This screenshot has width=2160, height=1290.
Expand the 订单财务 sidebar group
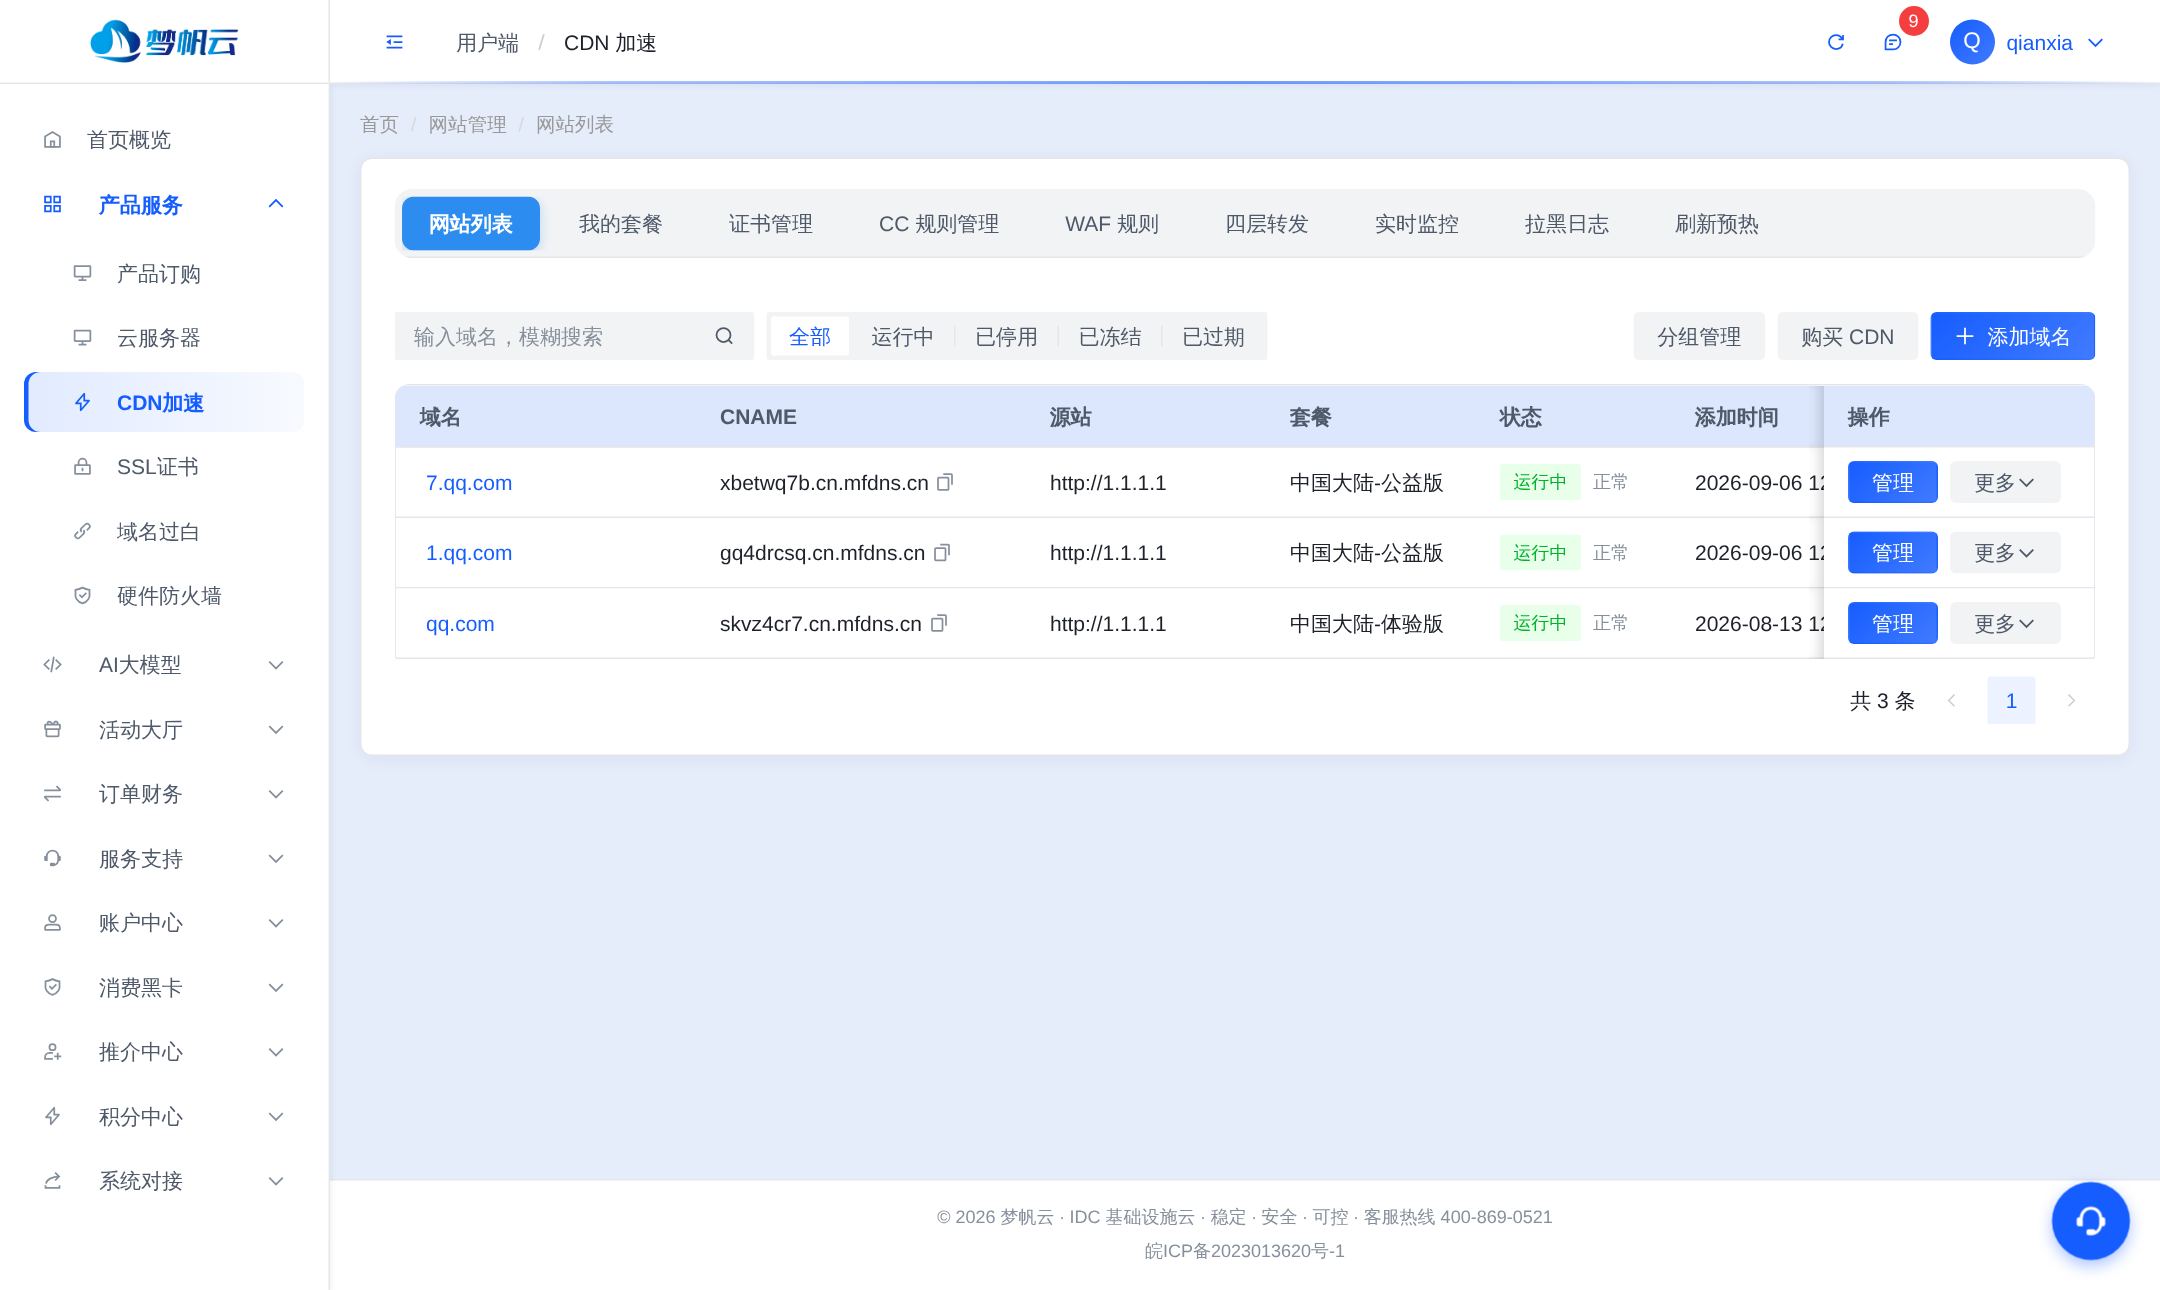click(164, 794)
